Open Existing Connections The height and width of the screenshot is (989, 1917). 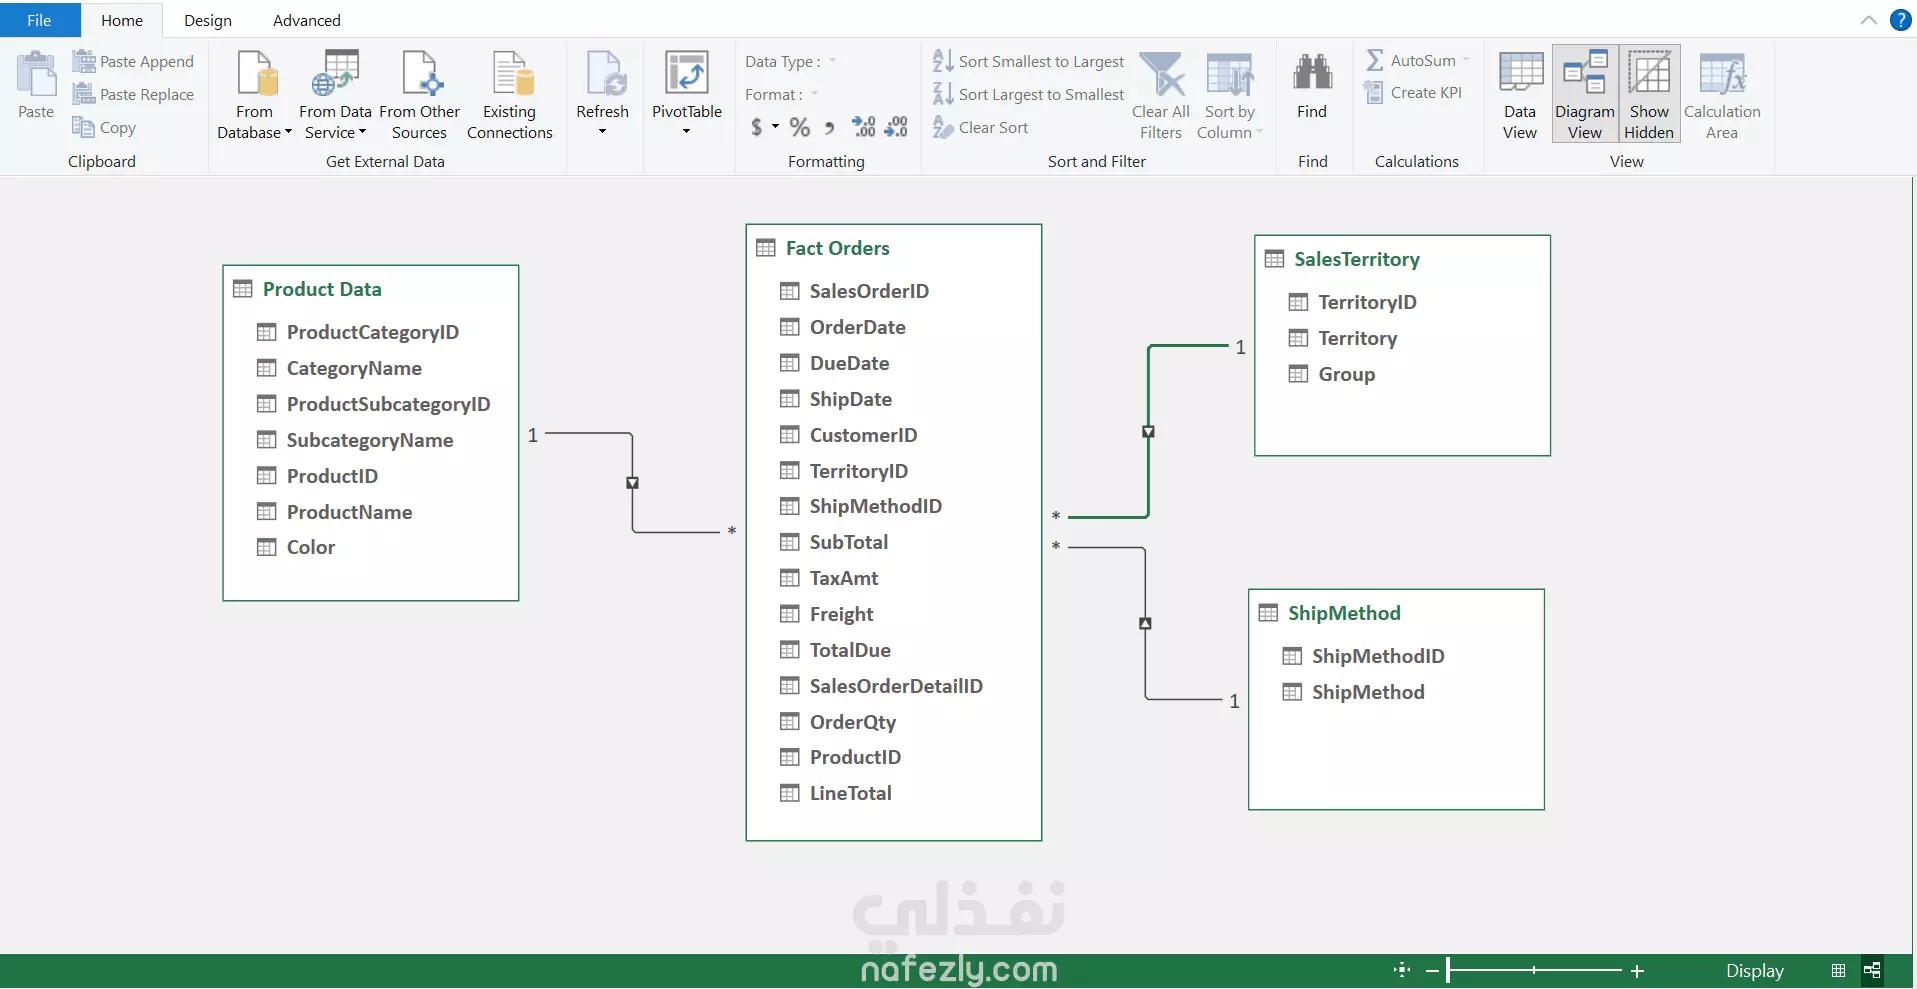(x=509, y=95)
